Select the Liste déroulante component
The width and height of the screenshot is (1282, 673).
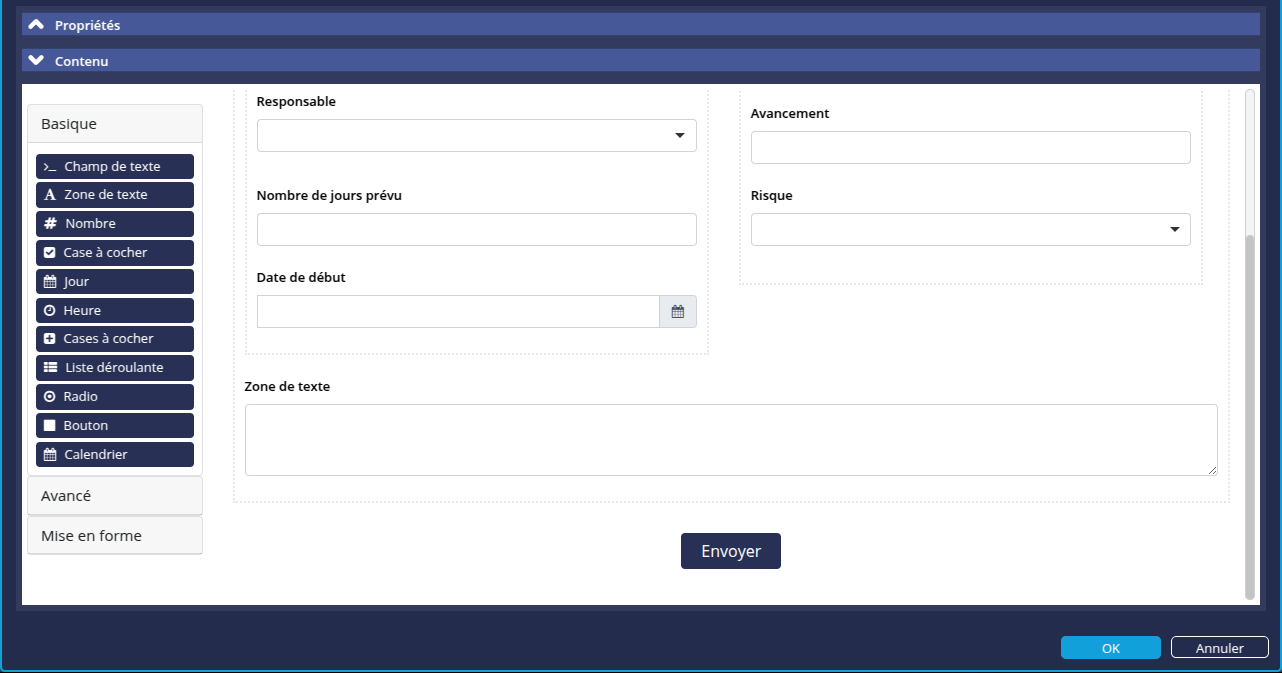tap(115, 368)
